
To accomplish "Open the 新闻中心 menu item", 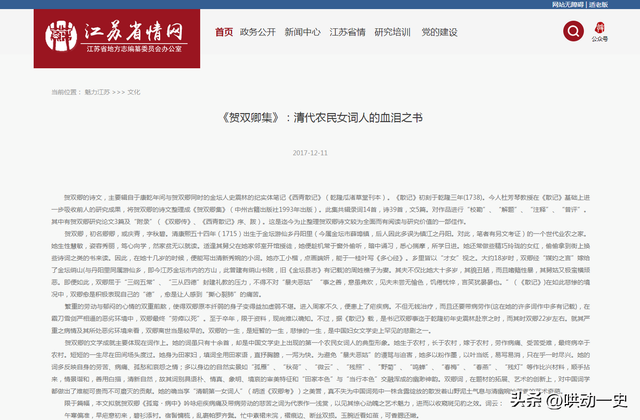I will click(x=302, y=32).
